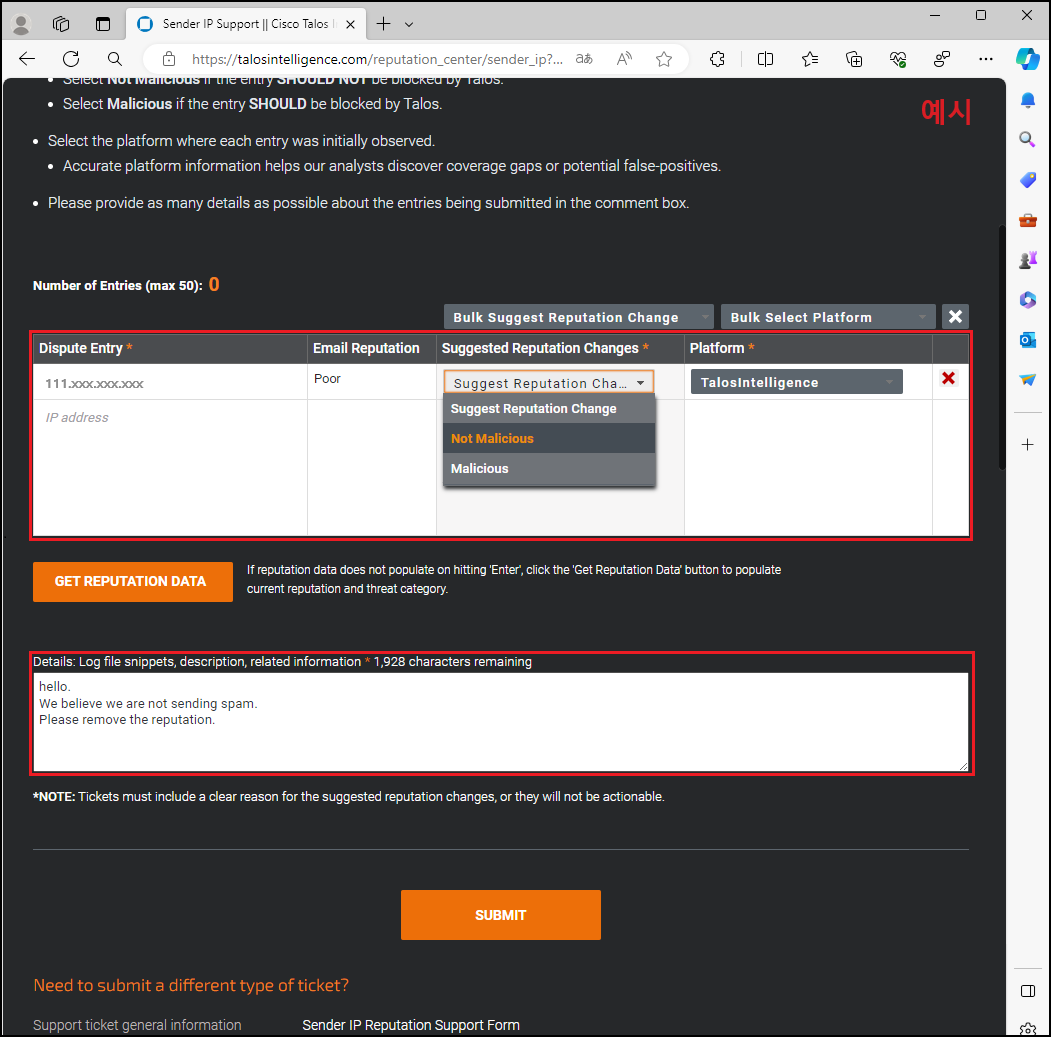Viewport: 1051px width, 1037px height.
Task: Open Microsoft 365 sidebar icon
Action: coord(1028,300)
